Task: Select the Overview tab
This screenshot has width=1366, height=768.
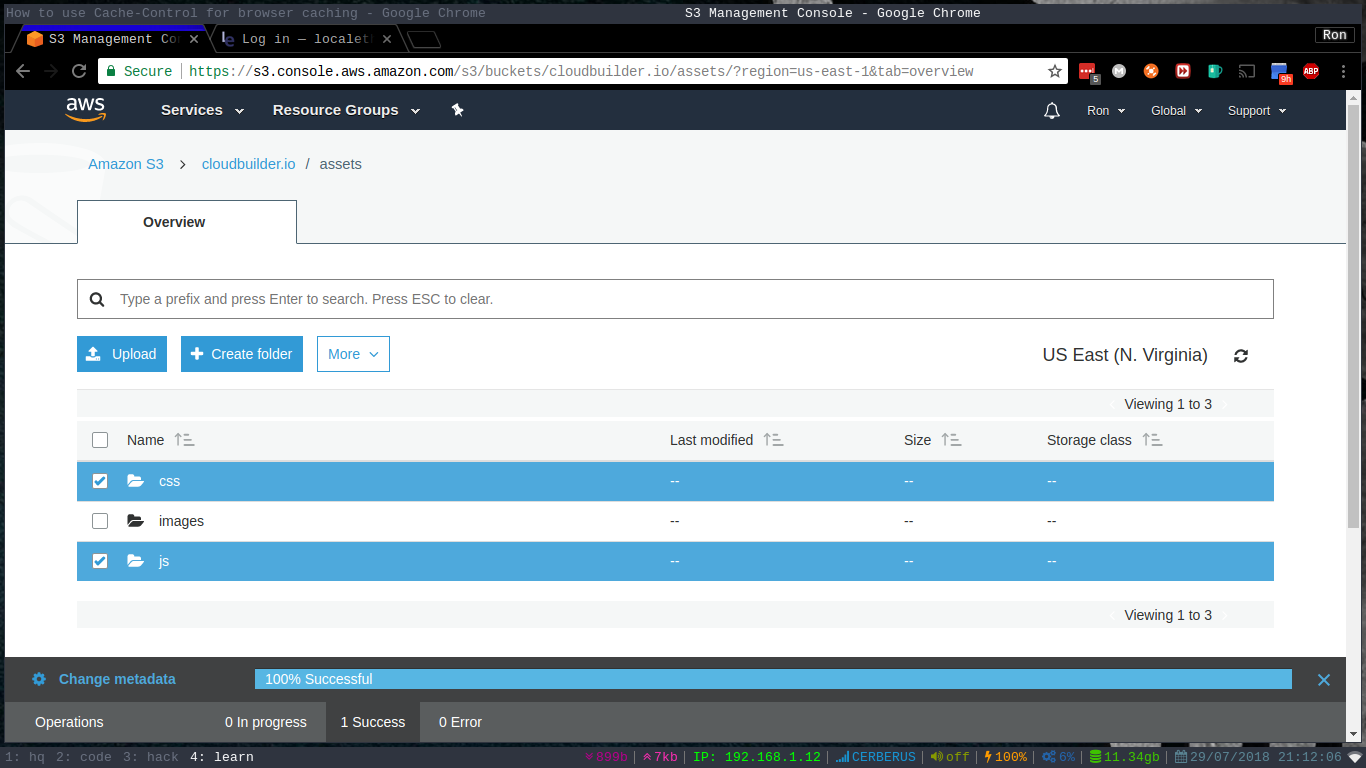Action: pos(174,222)
